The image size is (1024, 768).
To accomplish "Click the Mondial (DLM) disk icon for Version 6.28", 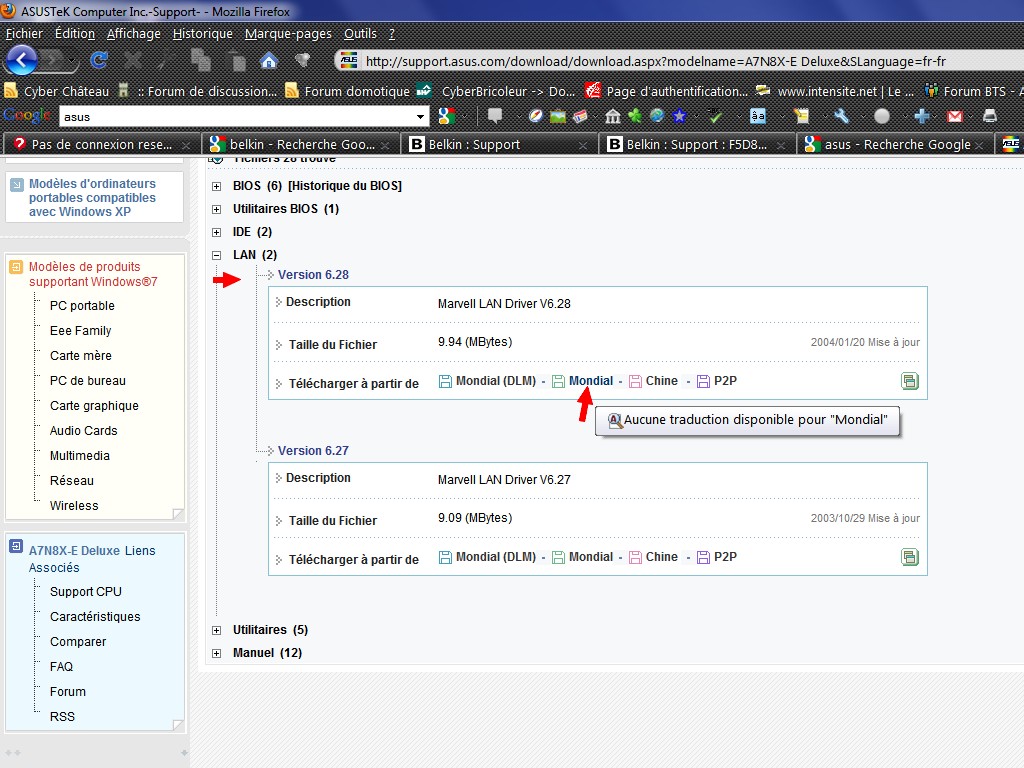I will coord(445,381).
